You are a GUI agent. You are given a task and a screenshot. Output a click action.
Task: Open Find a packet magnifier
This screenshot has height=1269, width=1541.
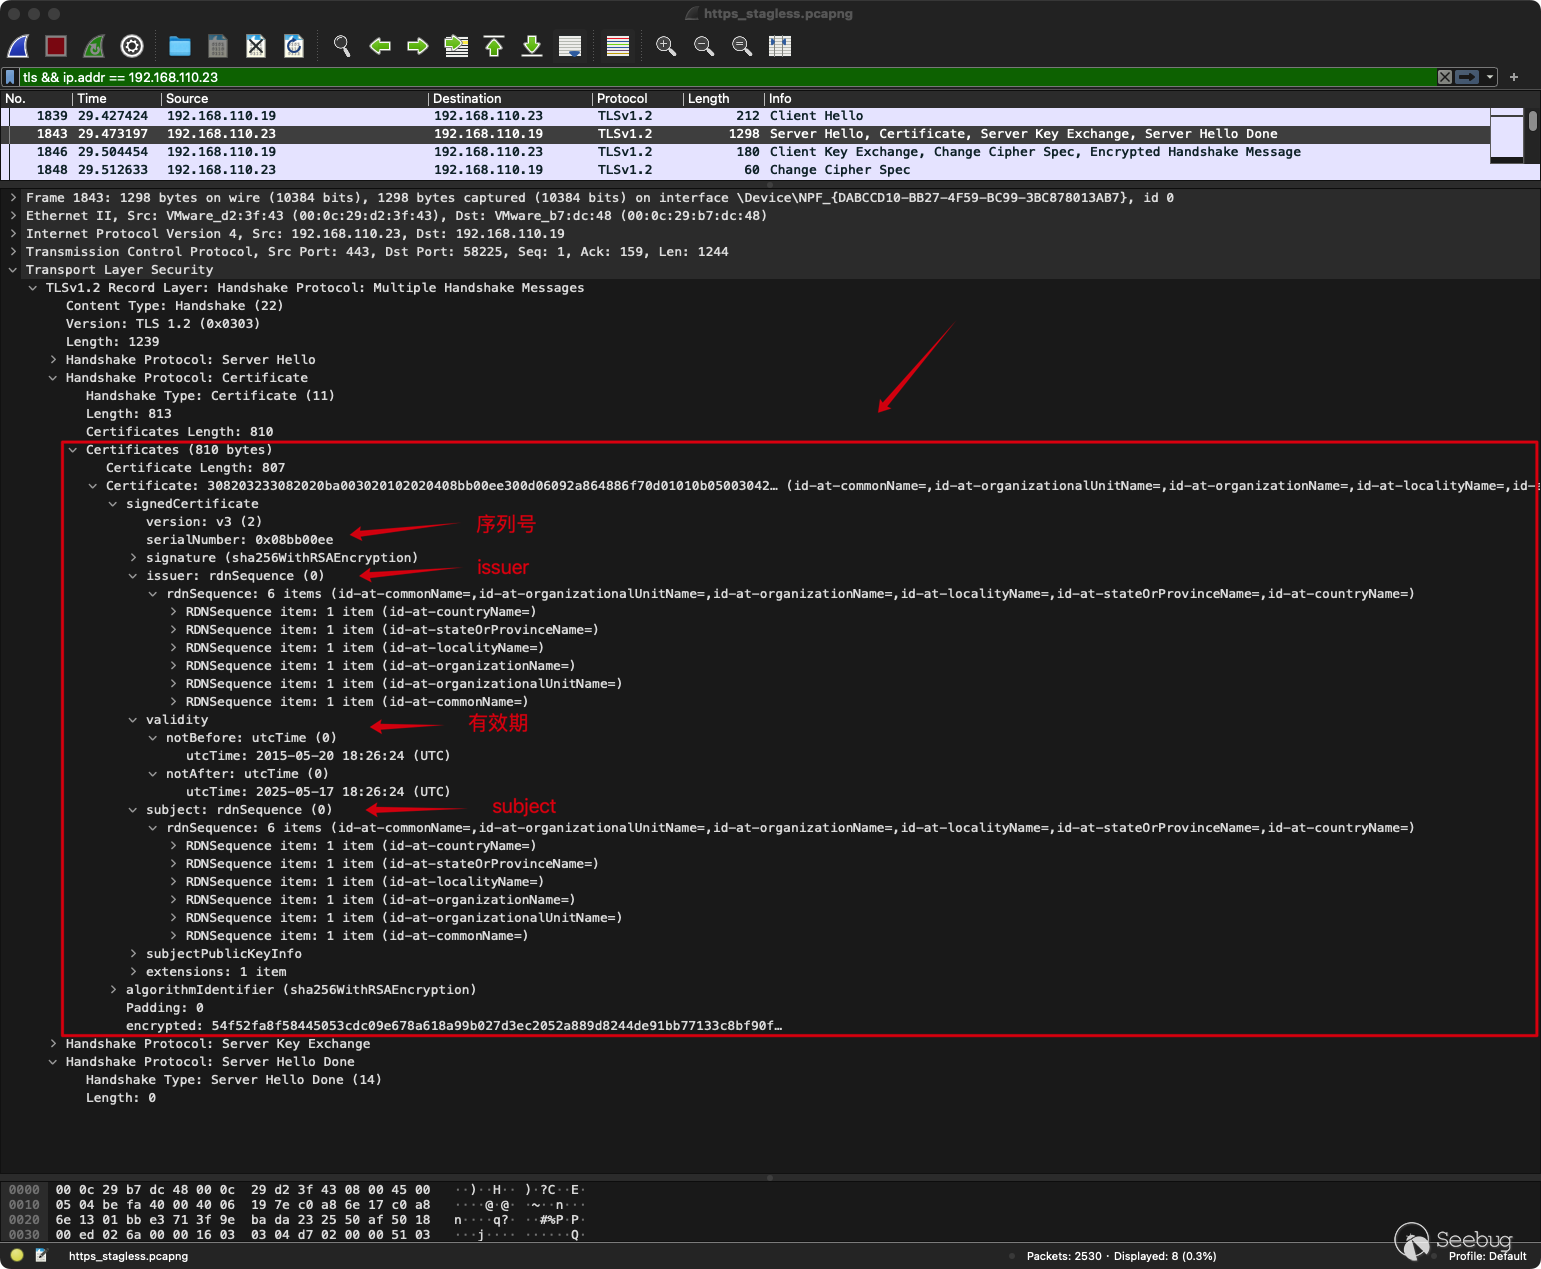point(342,46)
